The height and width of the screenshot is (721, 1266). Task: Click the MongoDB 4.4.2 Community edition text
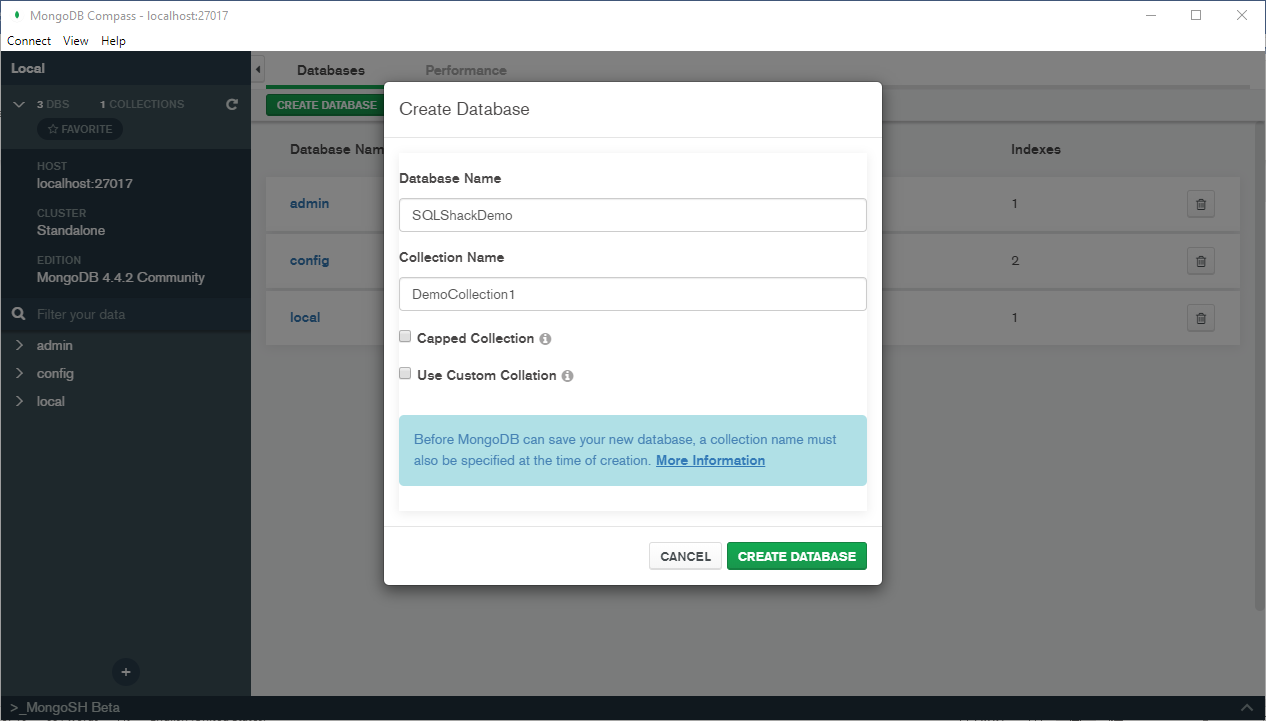121,278
